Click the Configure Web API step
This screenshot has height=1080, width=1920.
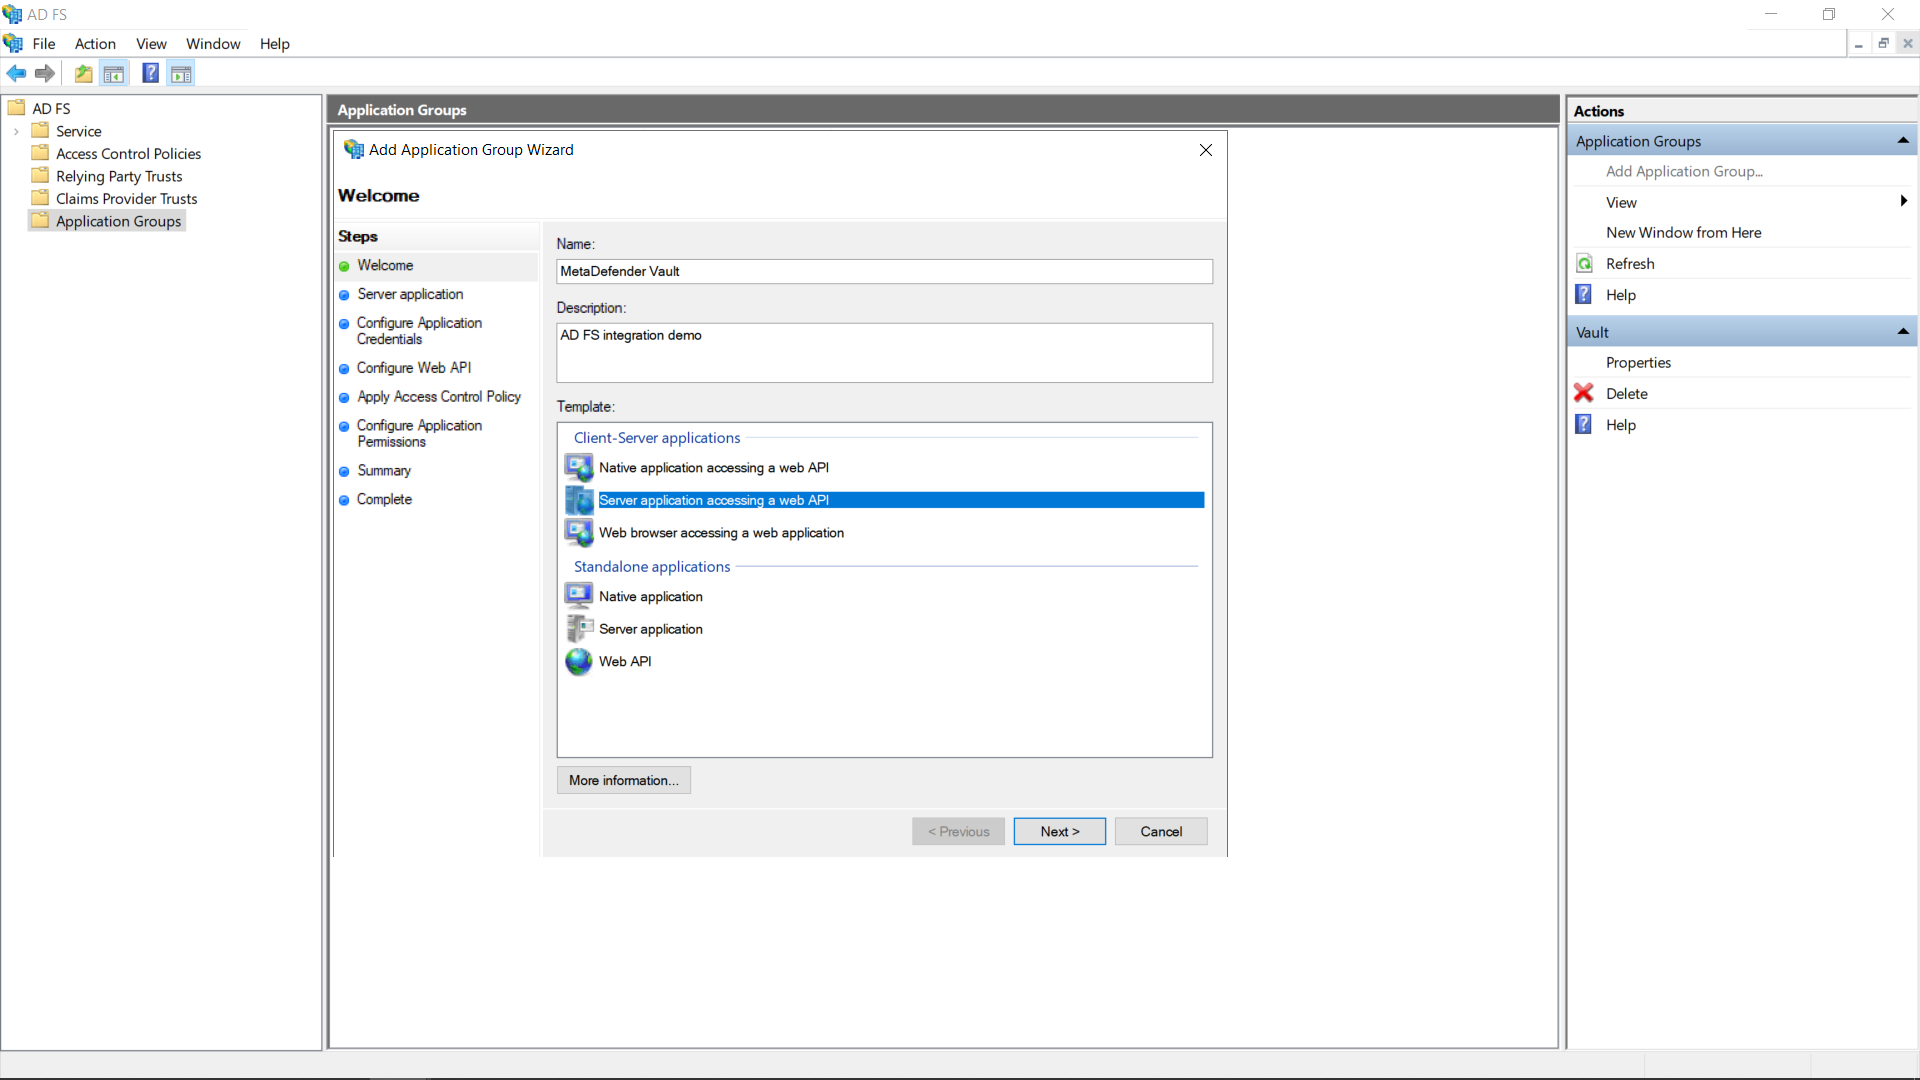413,368
